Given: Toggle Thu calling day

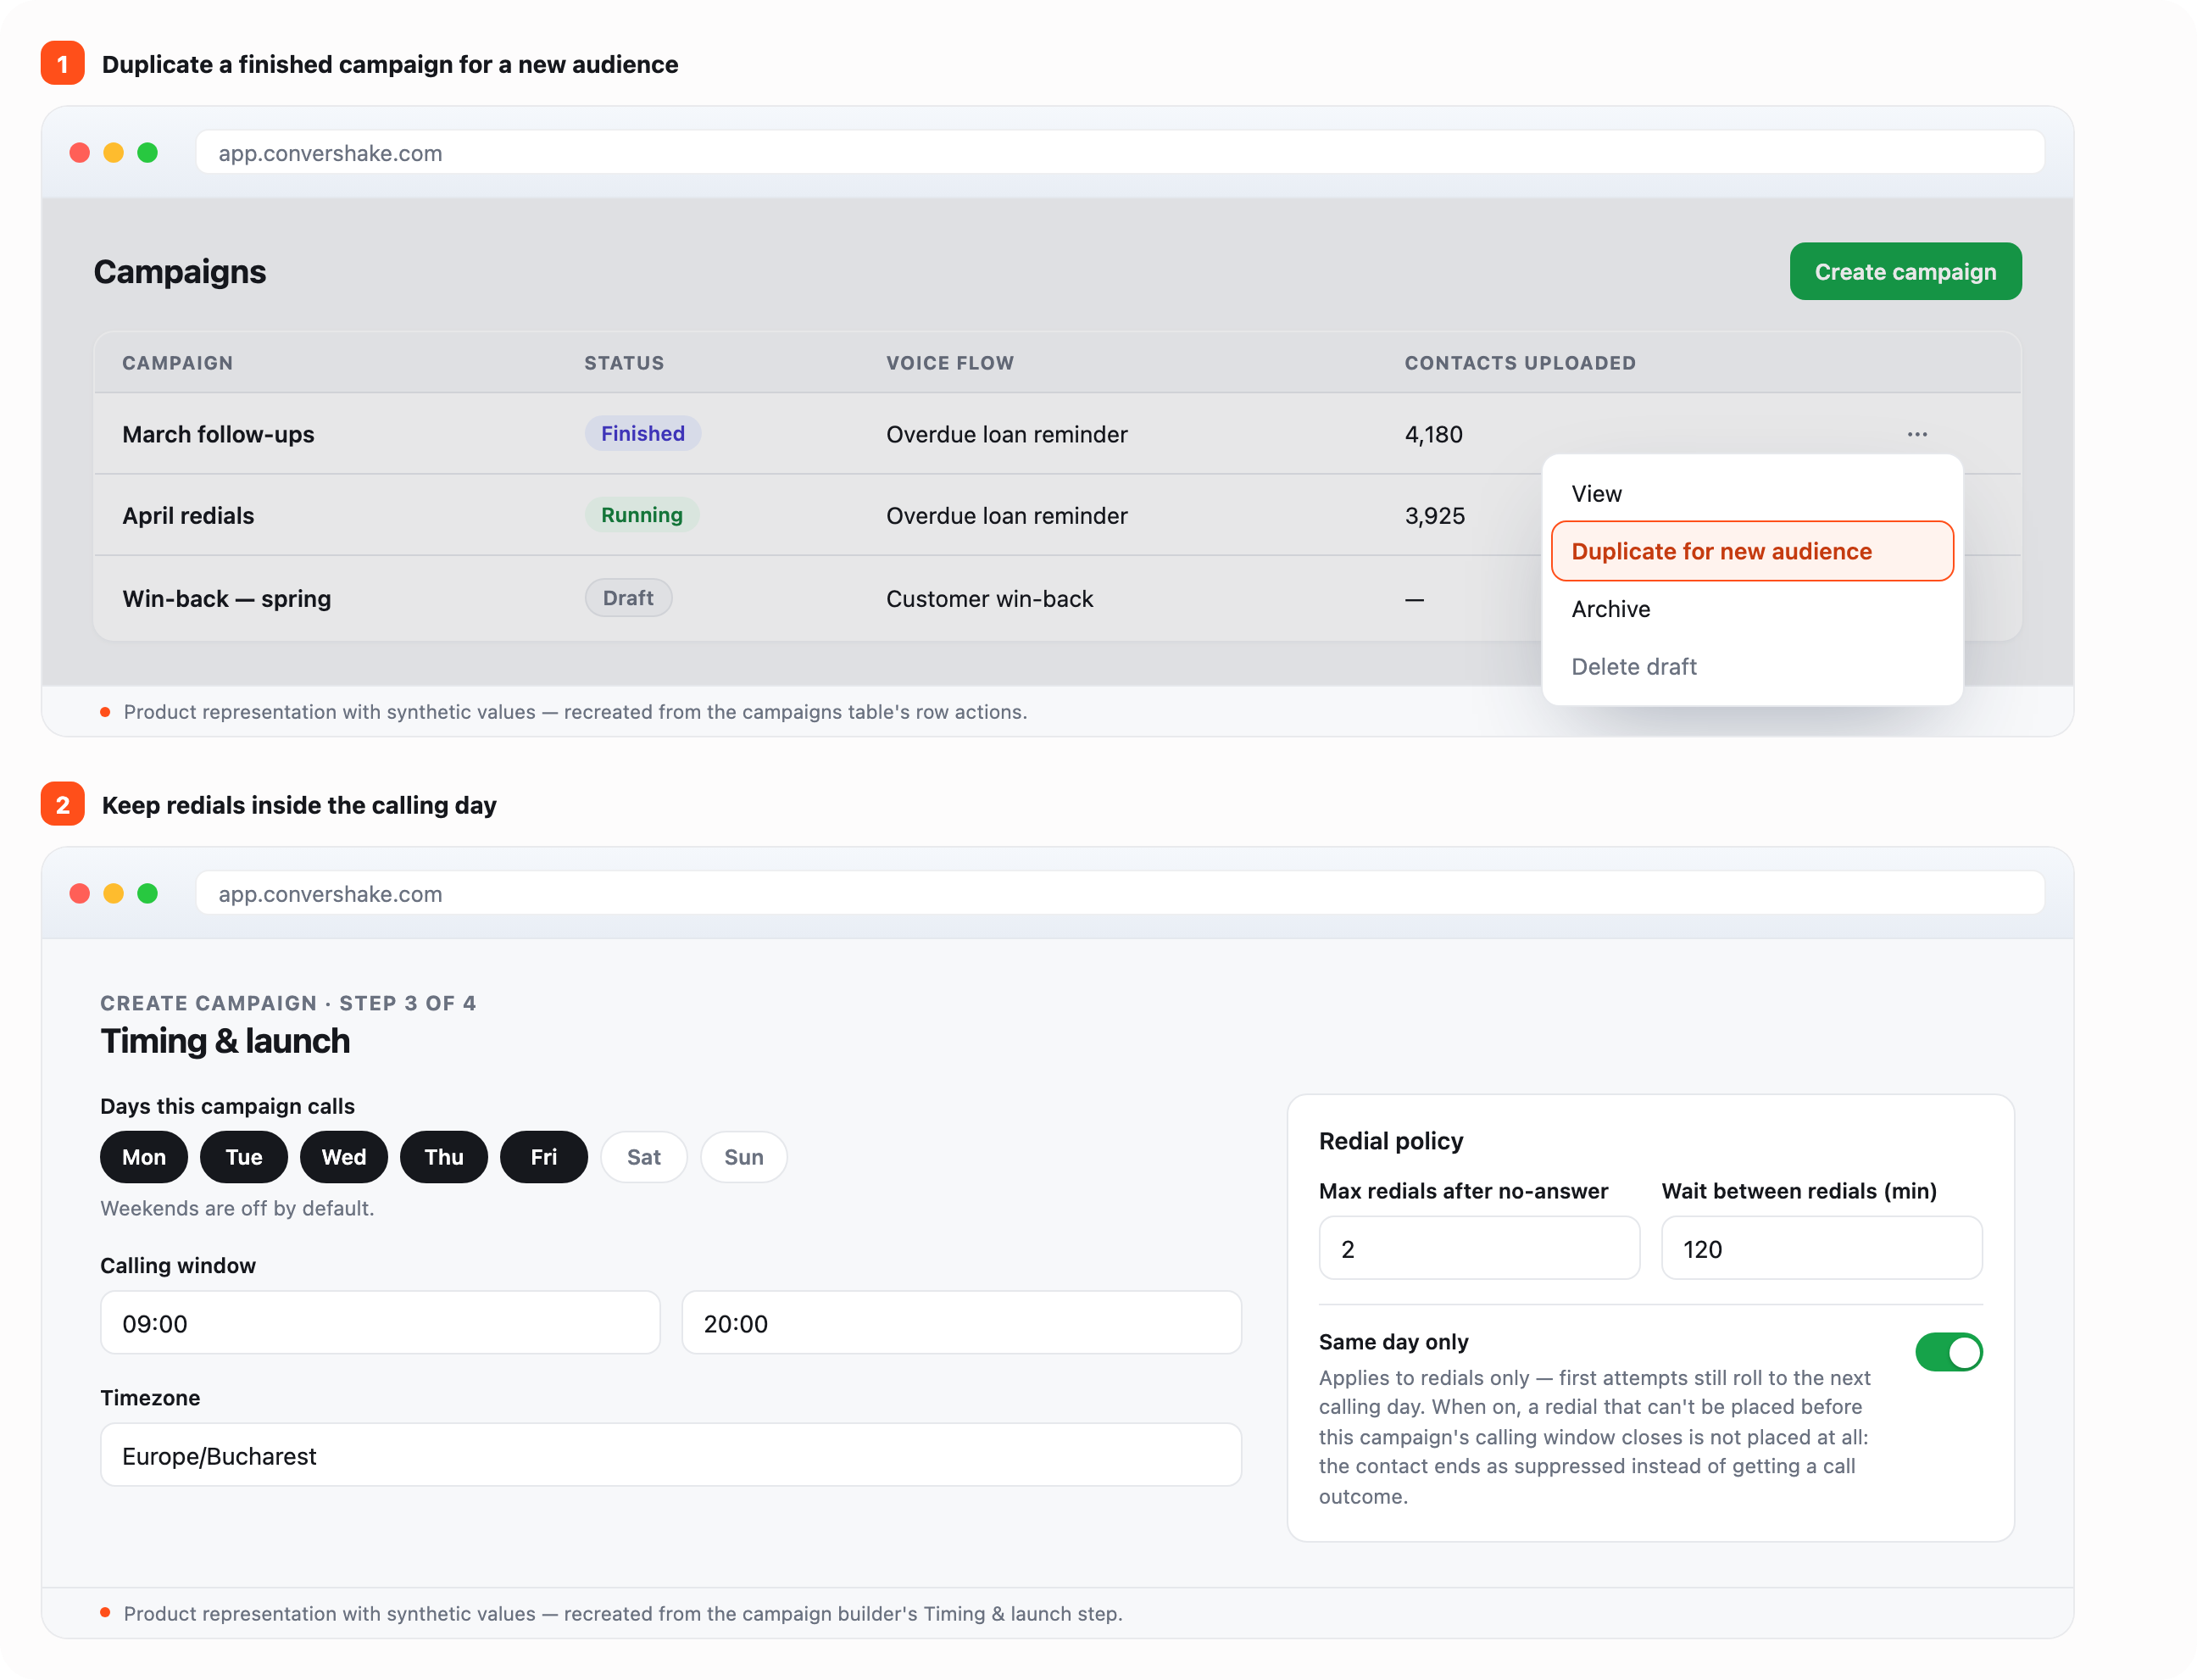Looking at the screenshot, I should pos(444,1157).
